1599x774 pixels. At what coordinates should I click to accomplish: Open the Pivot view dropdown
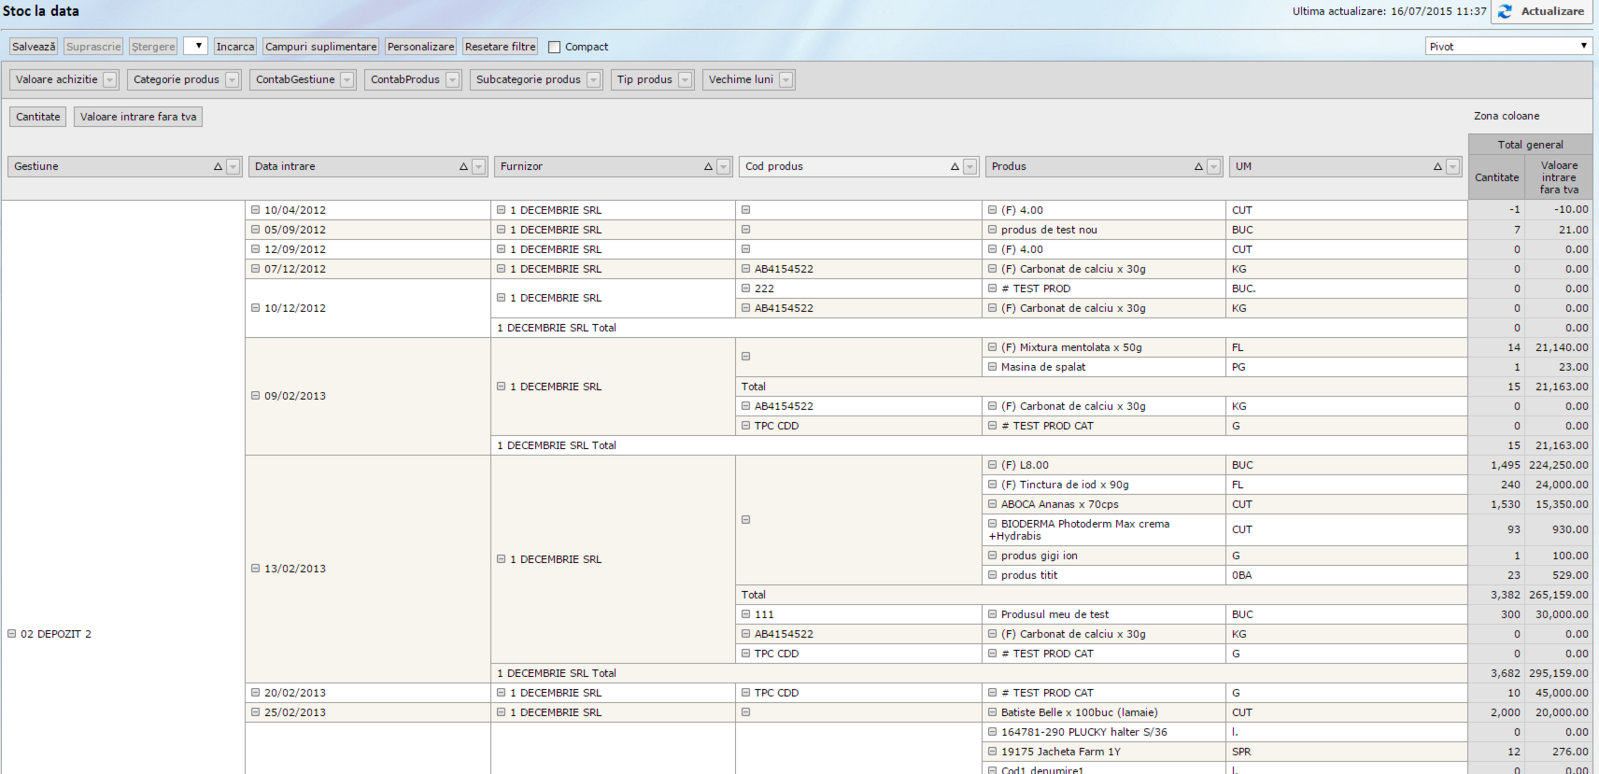click(1583, 46)
